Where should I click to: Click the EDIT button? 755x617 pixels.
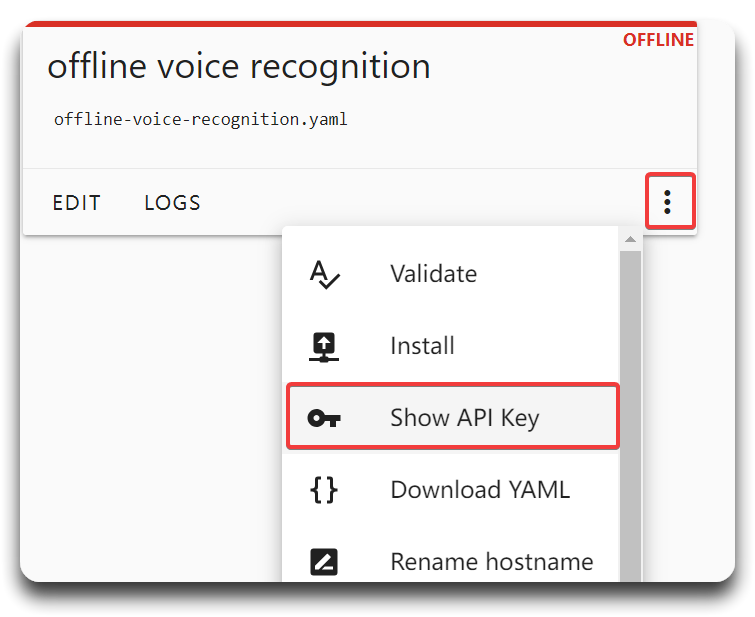tap(77, 203)
